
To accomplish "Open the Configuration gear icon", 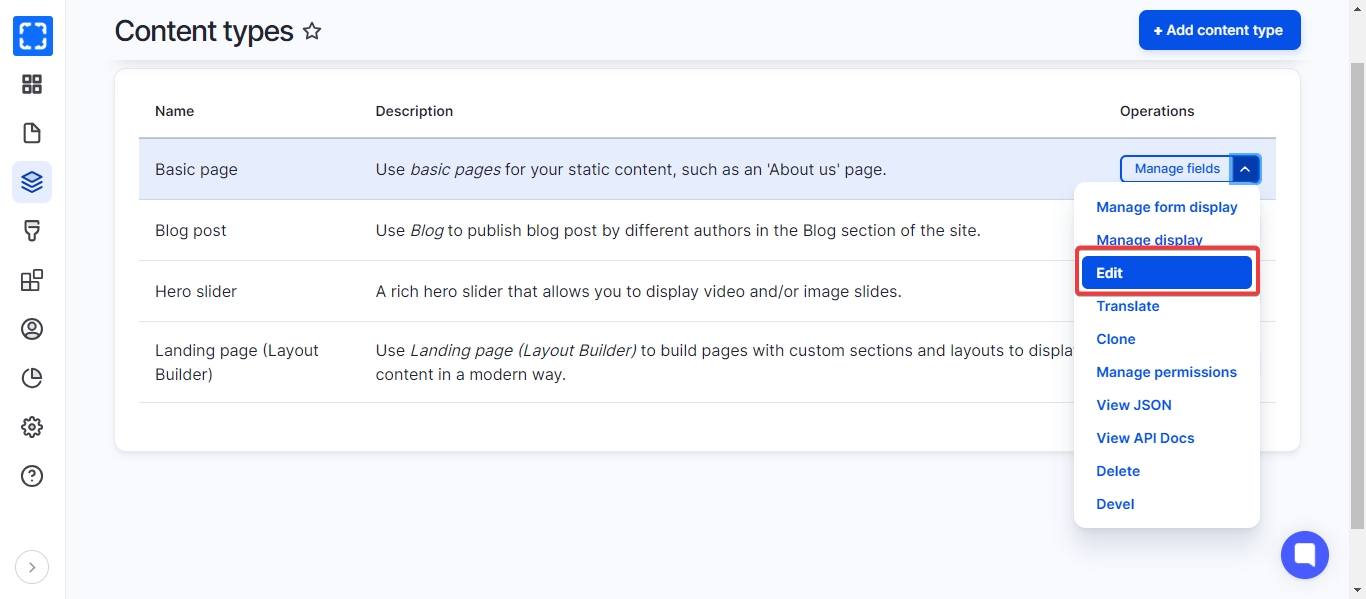I will tap(32, 427).
